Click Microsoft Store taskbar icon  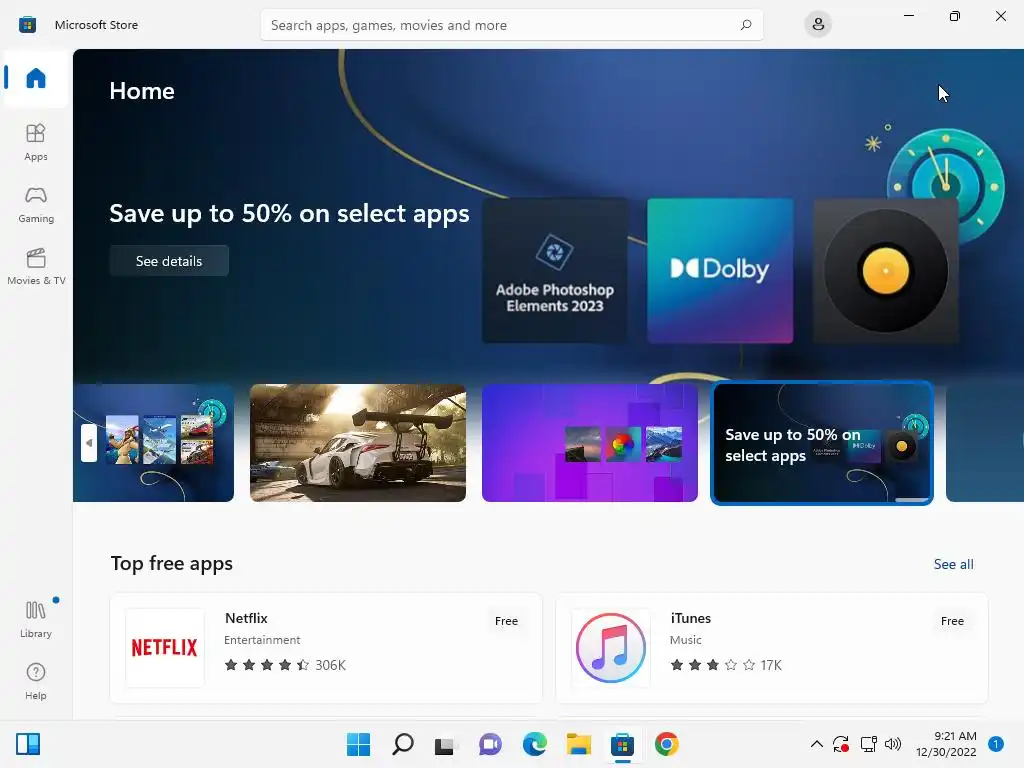pos(622,744)
